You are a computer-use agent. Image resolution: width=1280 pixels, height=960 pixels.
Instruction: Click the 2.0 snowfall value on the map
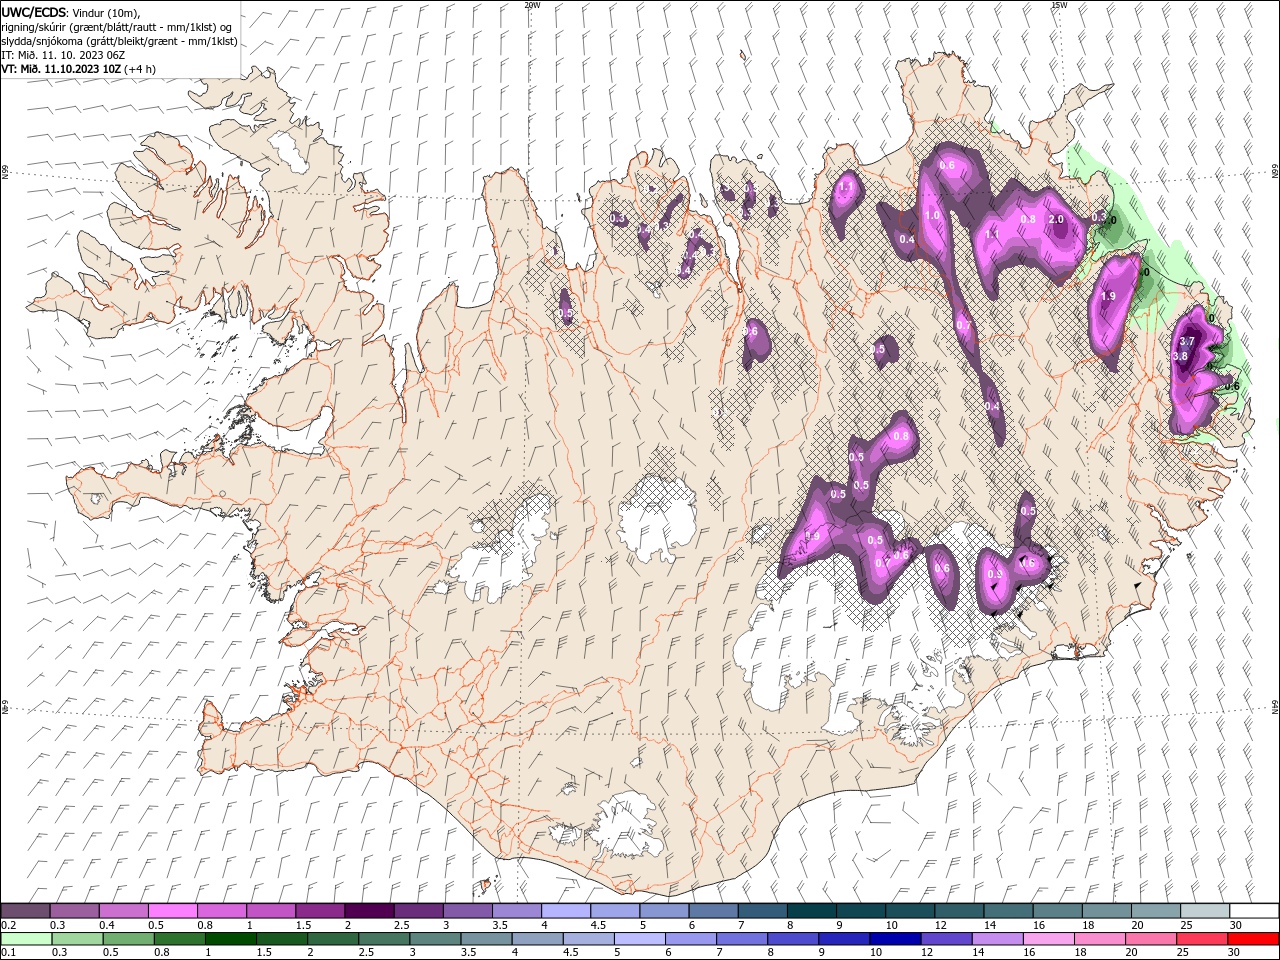pos(1055,219)
